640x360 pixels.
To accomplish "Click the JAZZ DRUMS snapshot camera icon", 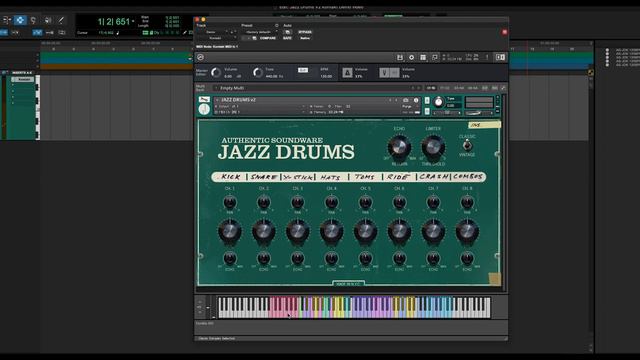I will (x=406, y=100).
